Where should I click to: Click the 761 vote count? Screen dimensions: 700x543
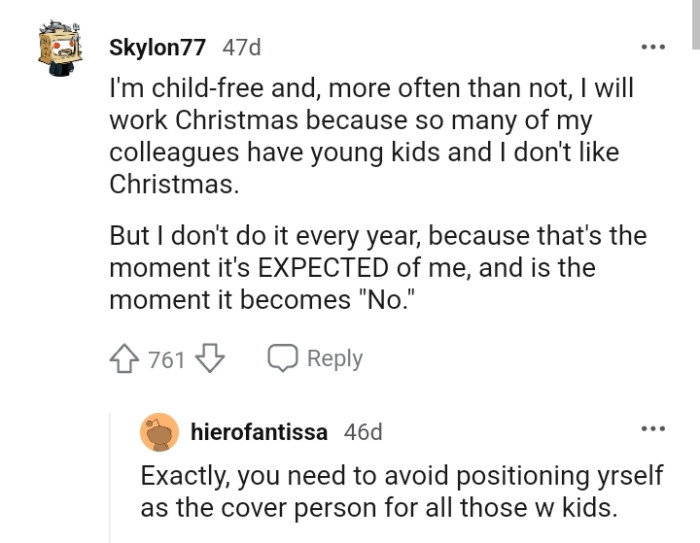pos(167,359)
